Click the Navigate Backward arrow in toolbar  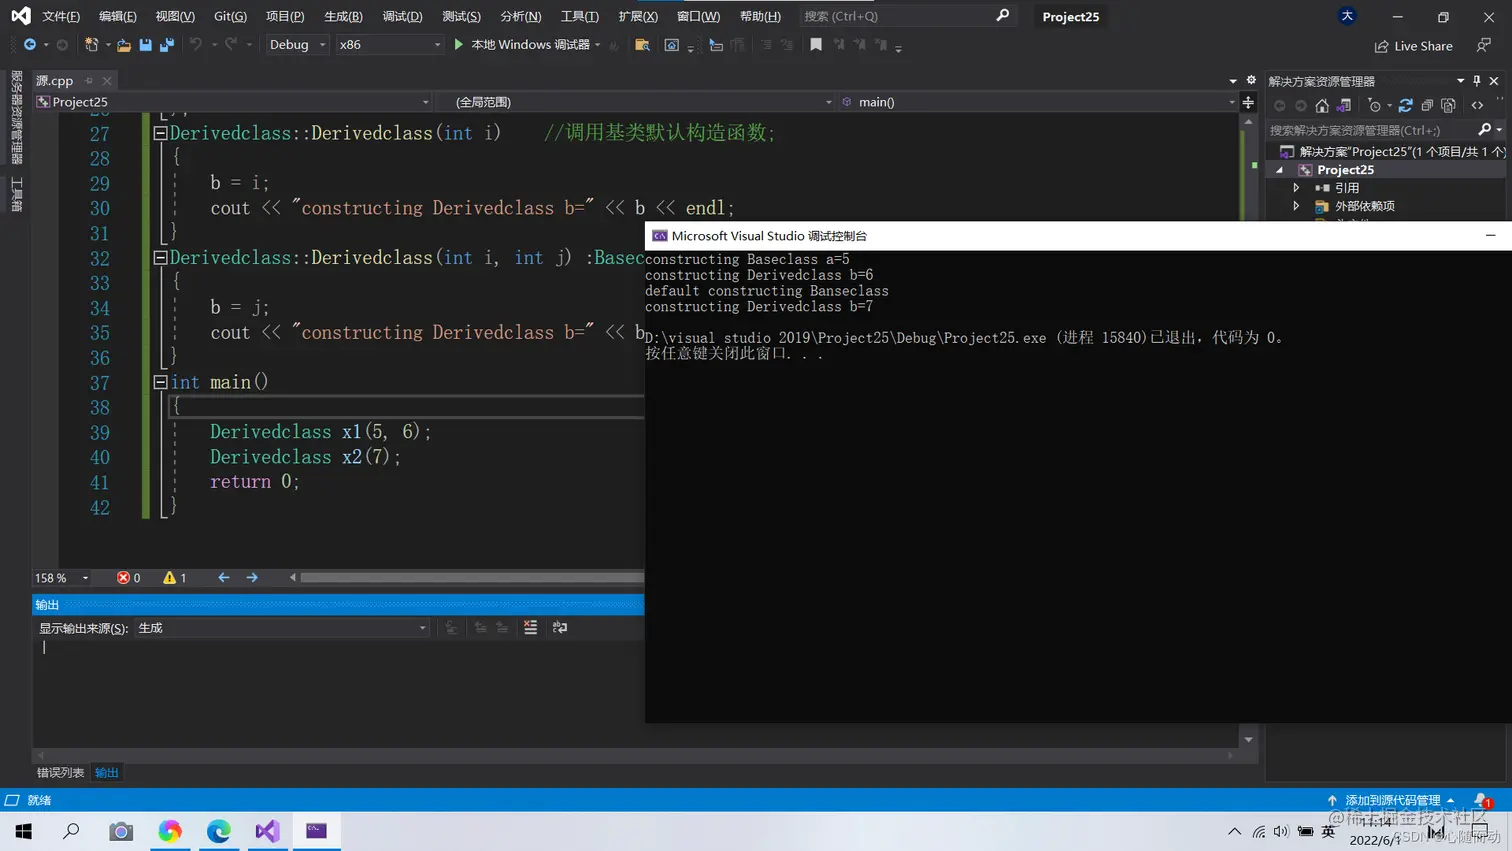click(30, 45)
